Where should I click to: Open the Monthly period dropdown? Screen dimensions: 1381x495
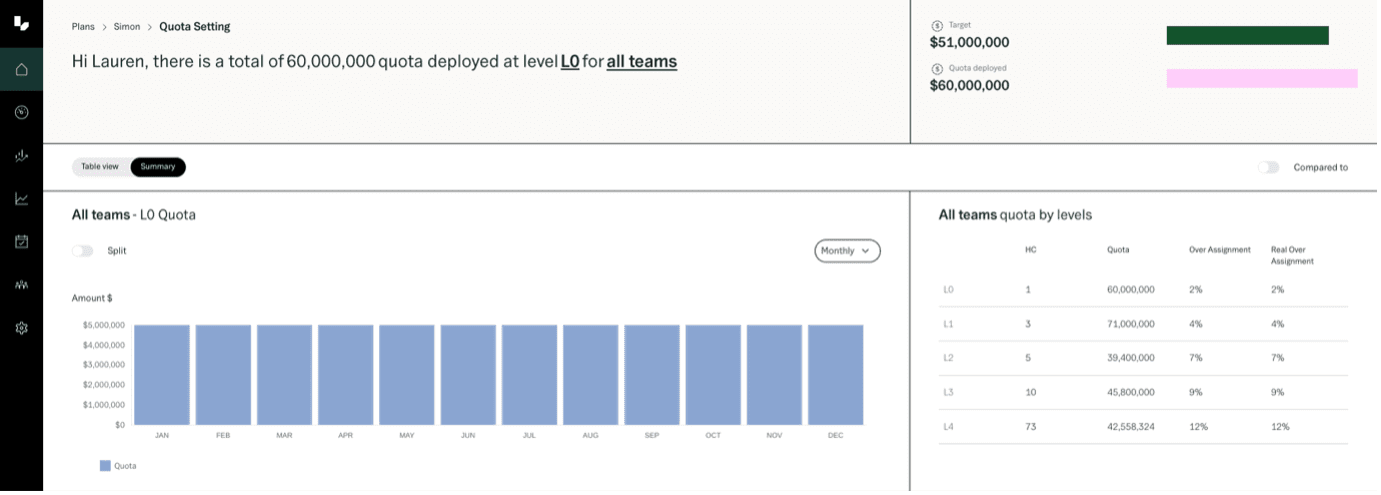[847, 251]
